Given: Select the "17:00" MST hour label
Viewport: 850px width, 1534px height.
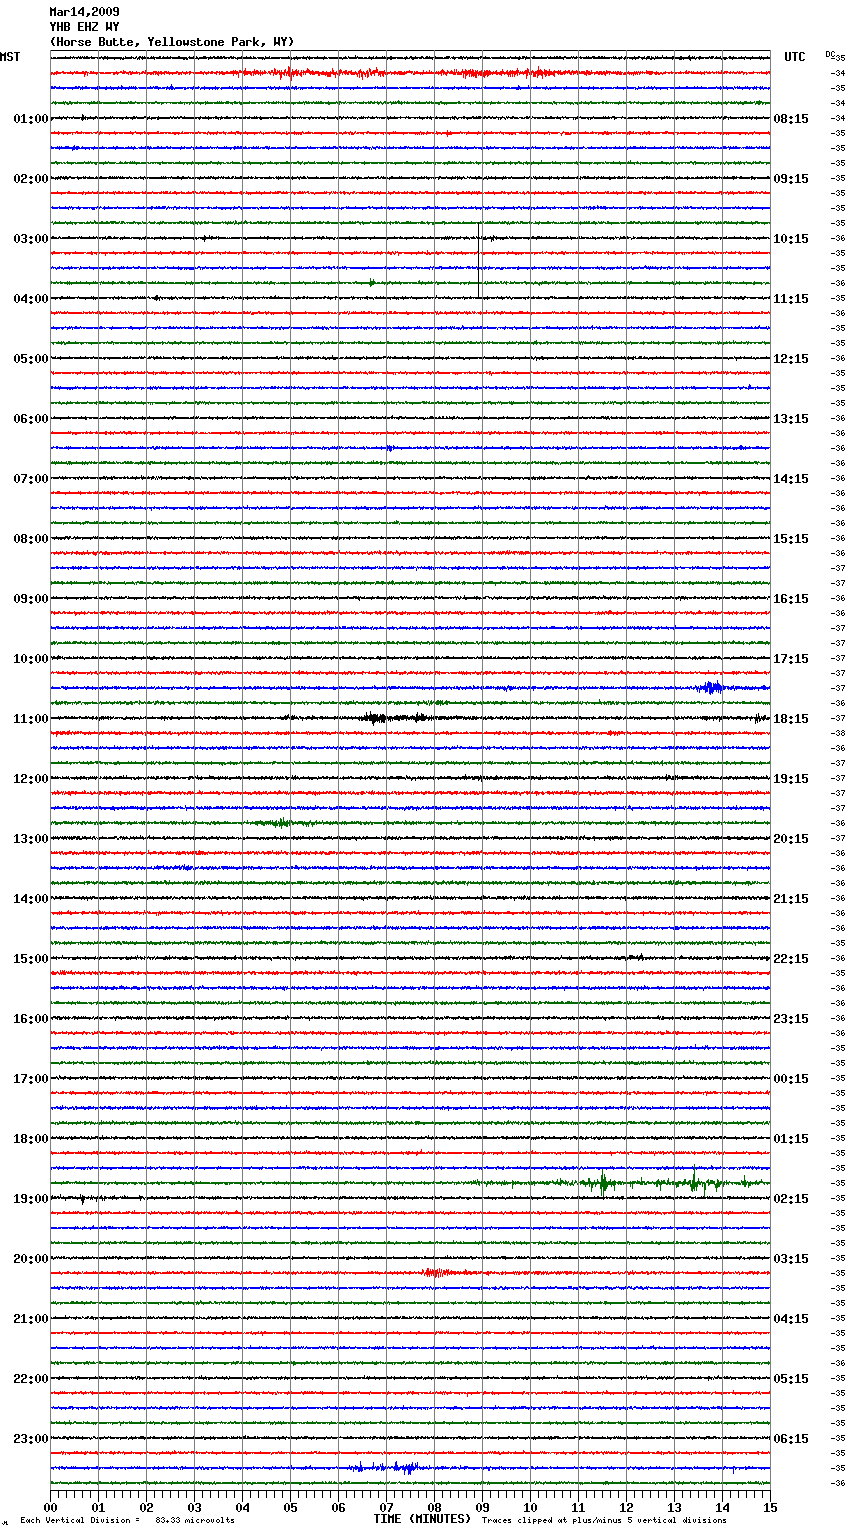Looking at the screenshot, I should coord(31,1079).
